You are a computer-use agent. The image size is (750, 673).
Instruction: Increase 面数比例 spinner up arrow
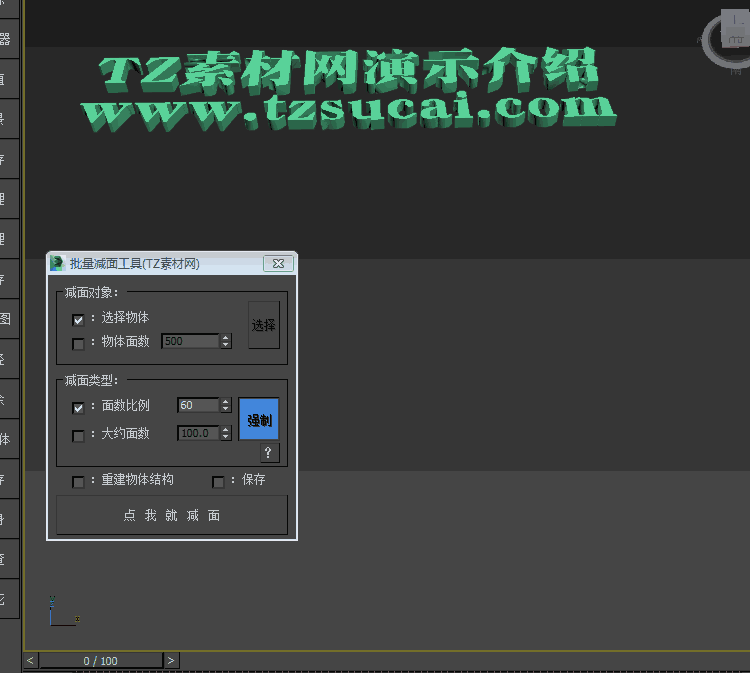coord(226,402)
